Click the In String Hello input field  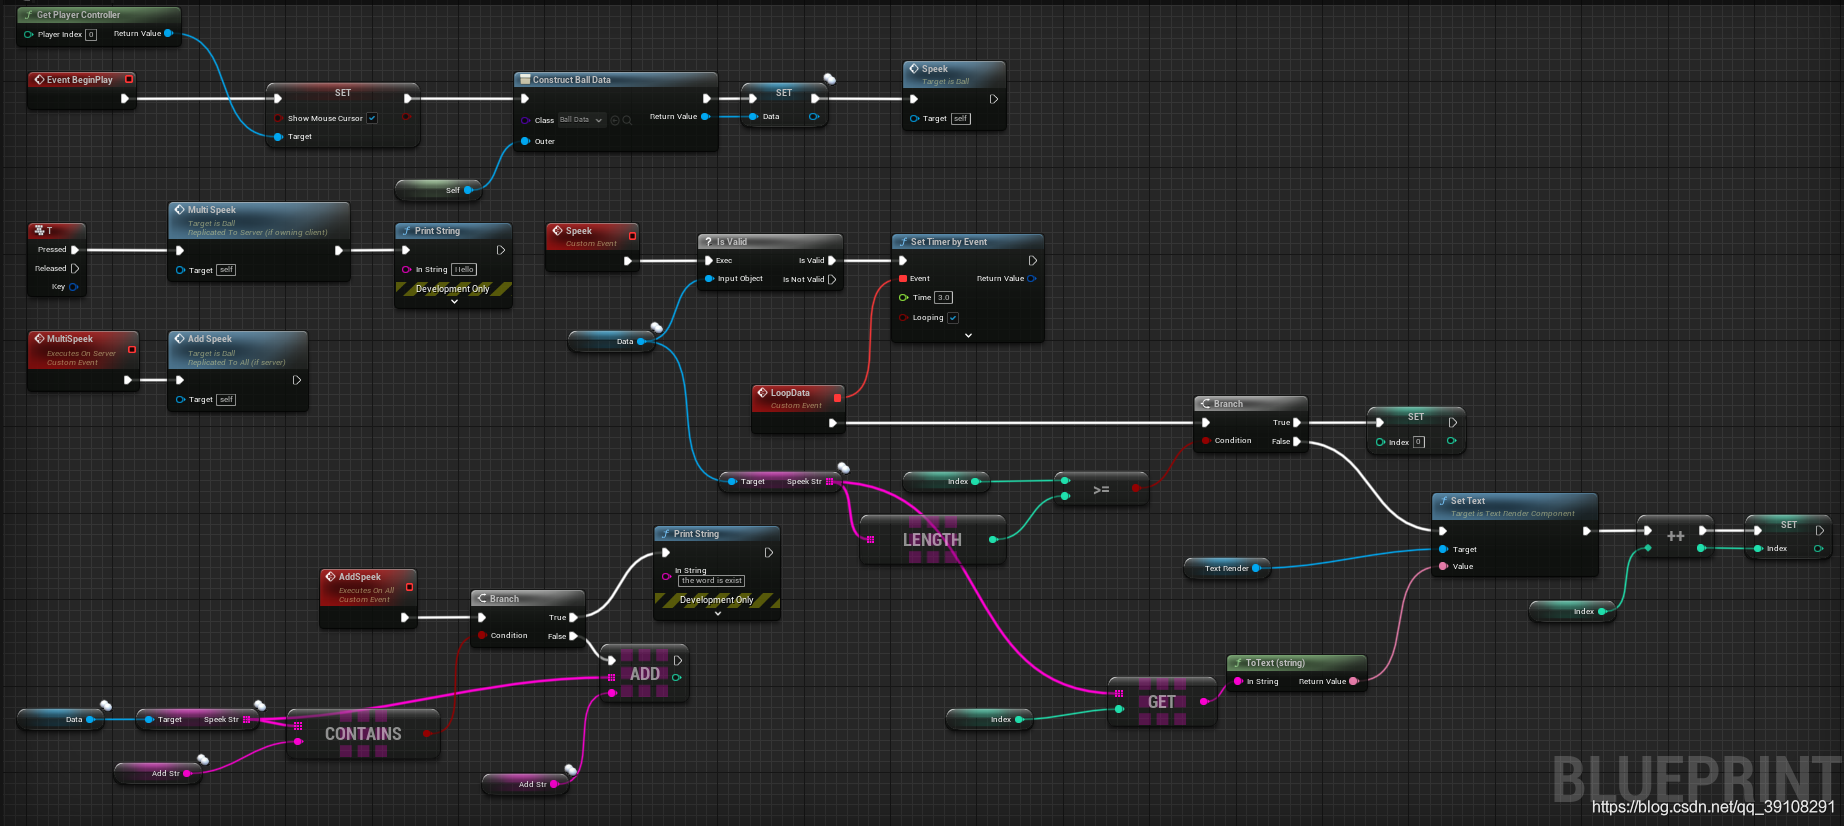464,269
